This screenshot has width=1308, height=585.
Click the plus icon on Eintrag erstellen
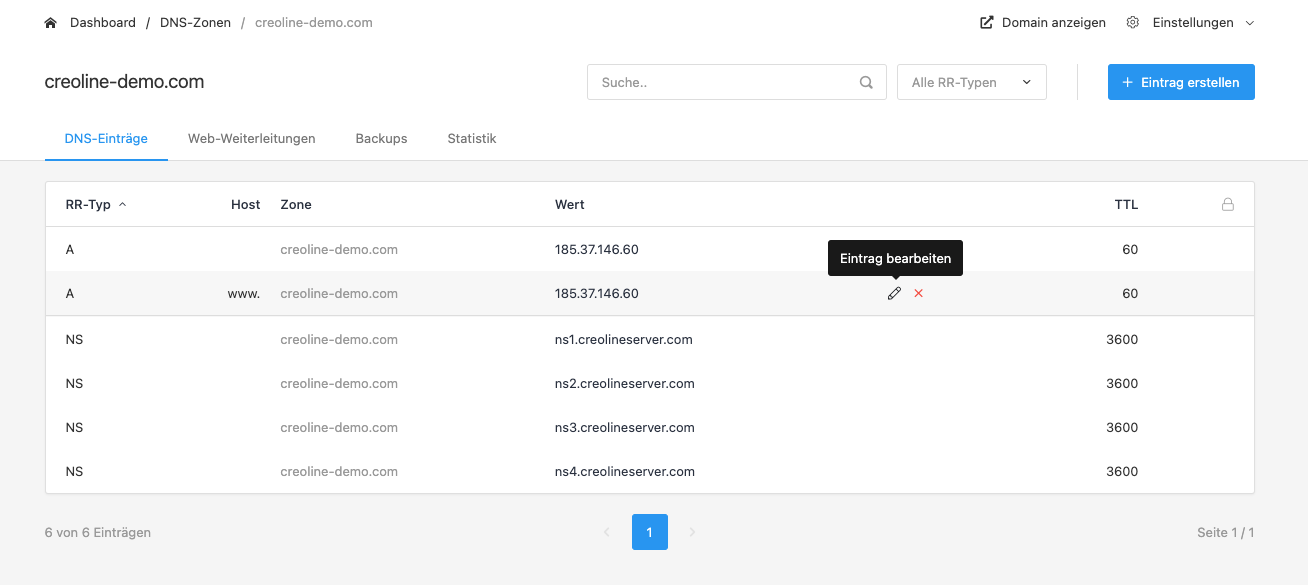[x=1128, y=82]
